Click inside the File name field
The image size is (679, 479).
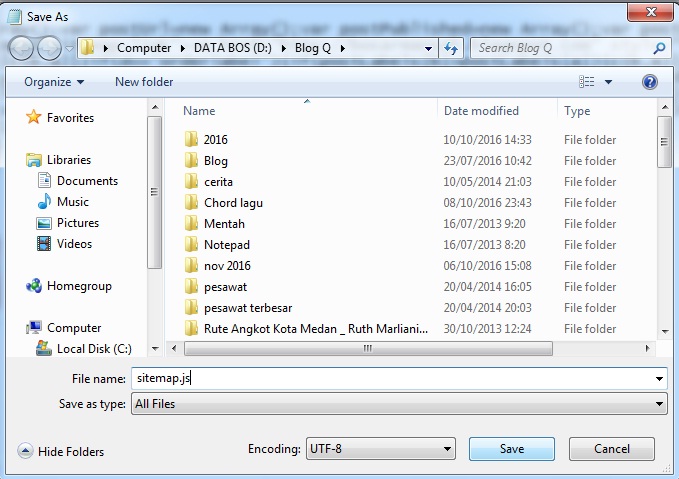coord(392,378)
